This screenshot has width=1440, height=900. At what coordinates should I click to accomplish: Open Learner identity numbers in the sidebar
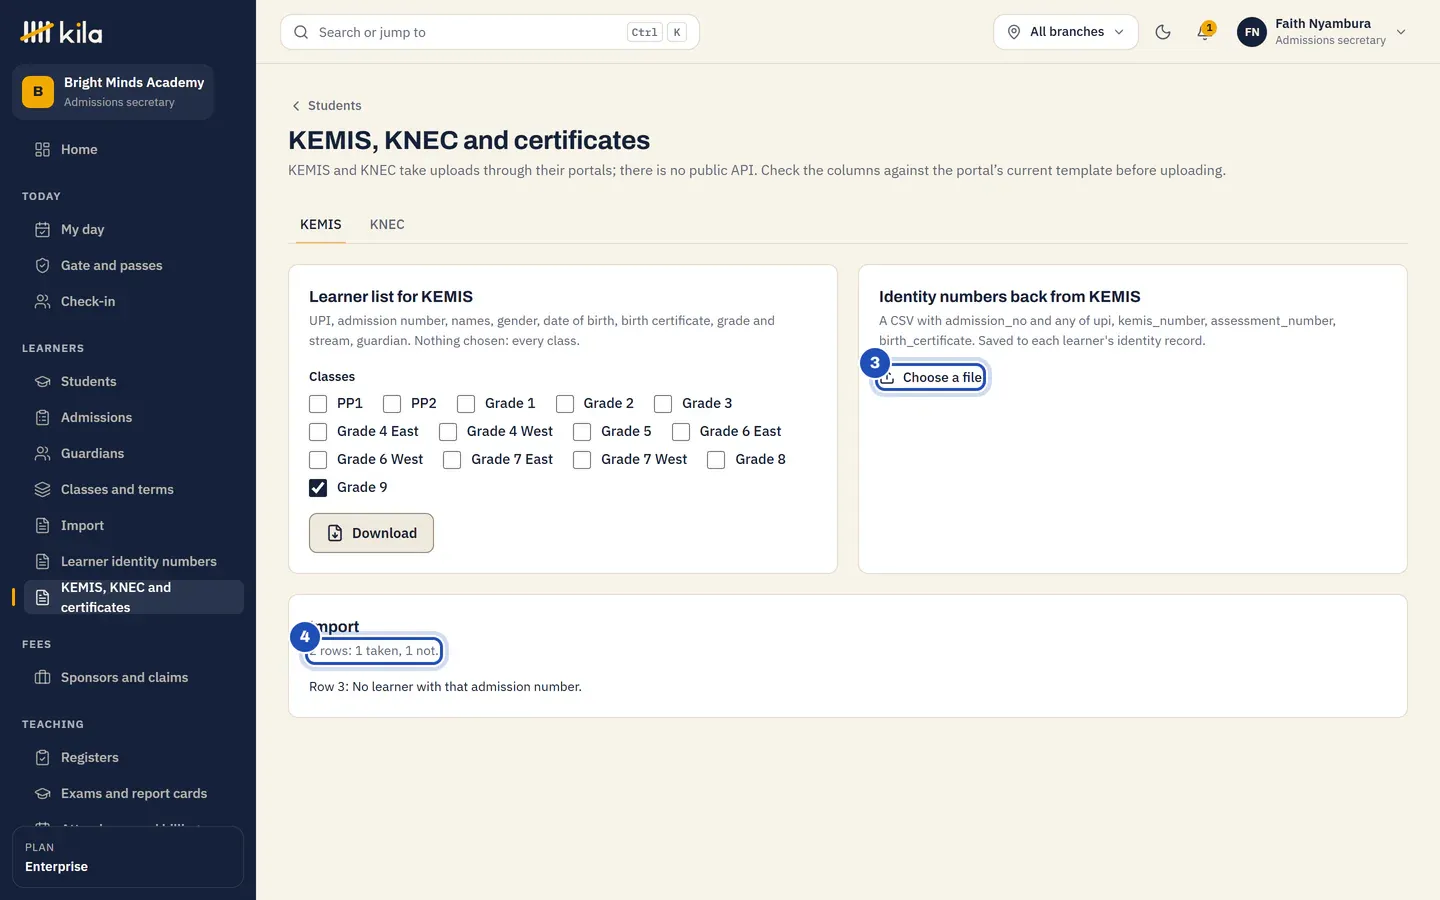tap(133, 561)
